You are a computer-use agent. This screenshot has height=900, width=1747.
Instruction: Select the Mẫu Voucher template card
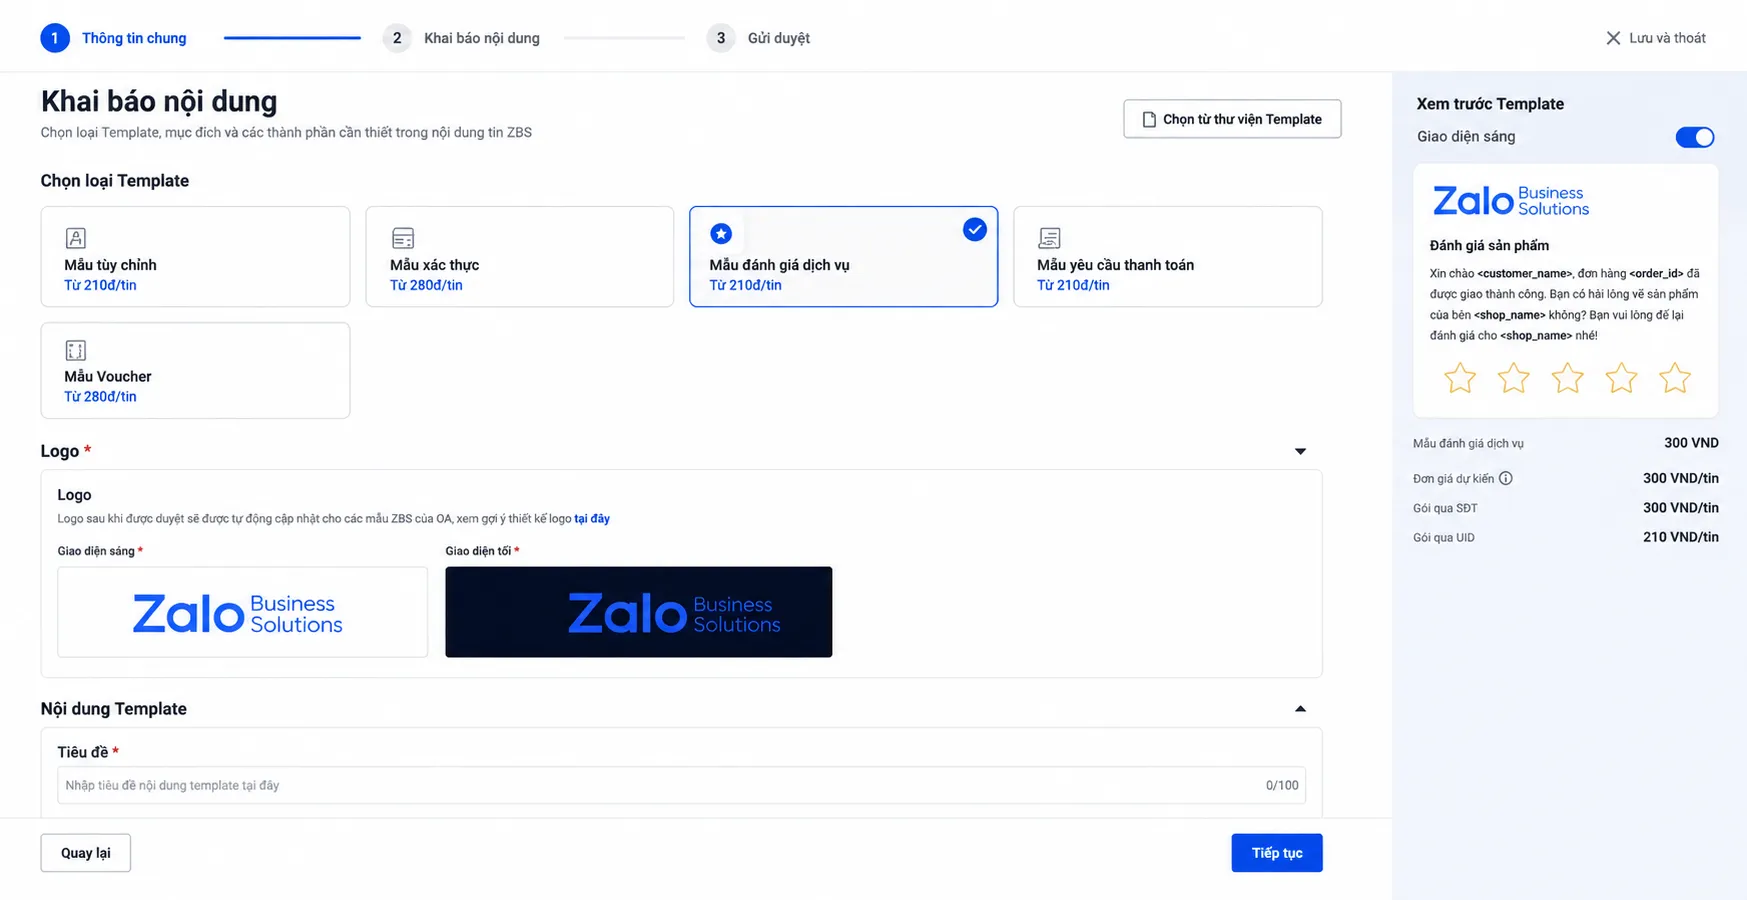pos(195,370)
